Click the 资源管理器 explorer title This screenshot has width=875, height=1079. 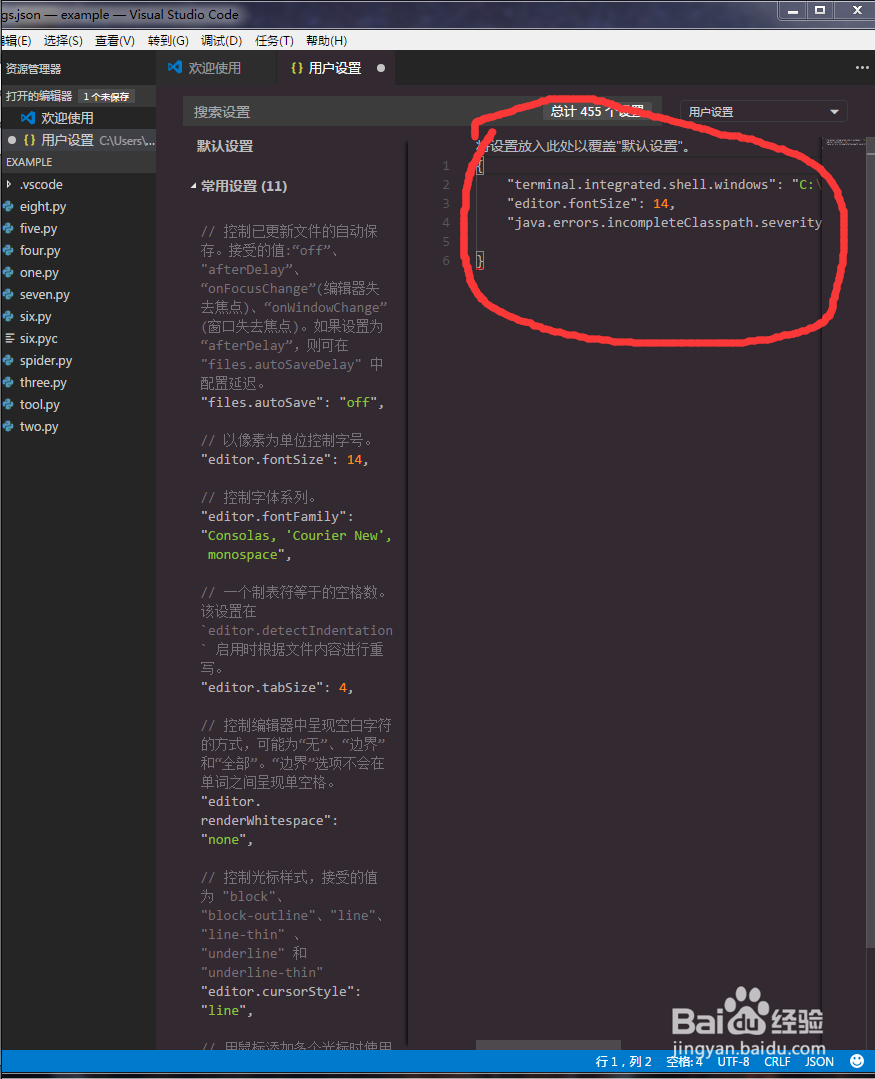click(34, 69)
